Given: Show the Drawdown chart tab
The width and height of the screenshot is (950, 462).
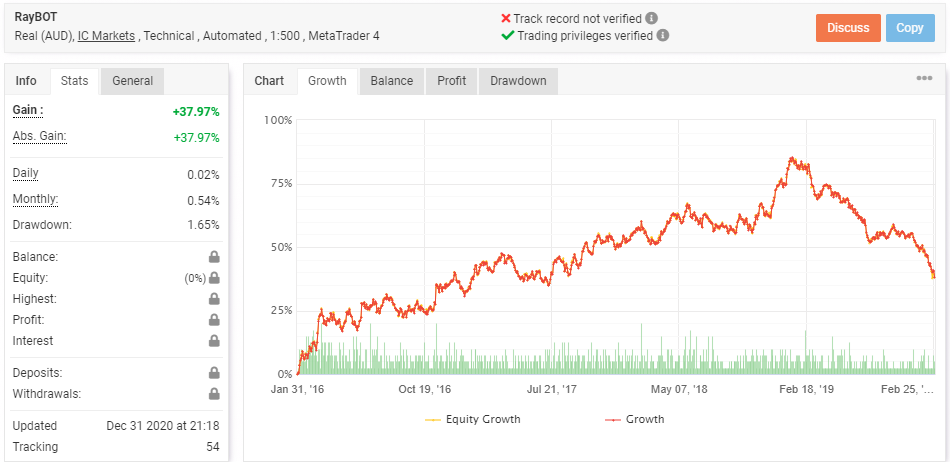Looking at the screenshot, I should [x=518, y=81].
